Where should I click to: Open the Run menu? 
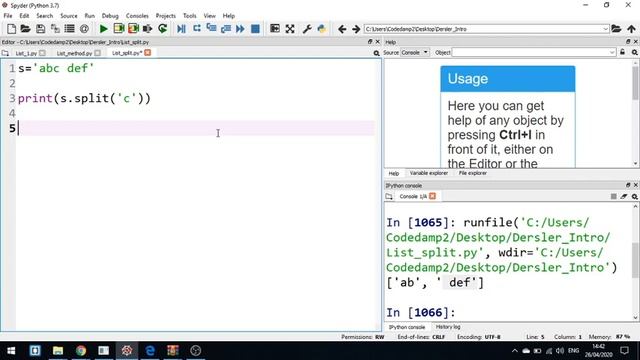(89, 16)
